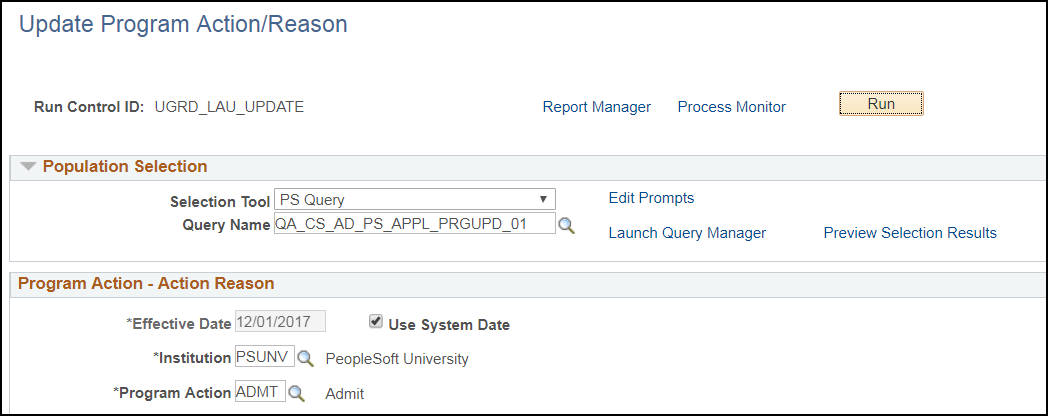Click the Run Control ID value UGRD_LAU_UPDATE
The image size is (1048, 416).
tap(229, 107)
